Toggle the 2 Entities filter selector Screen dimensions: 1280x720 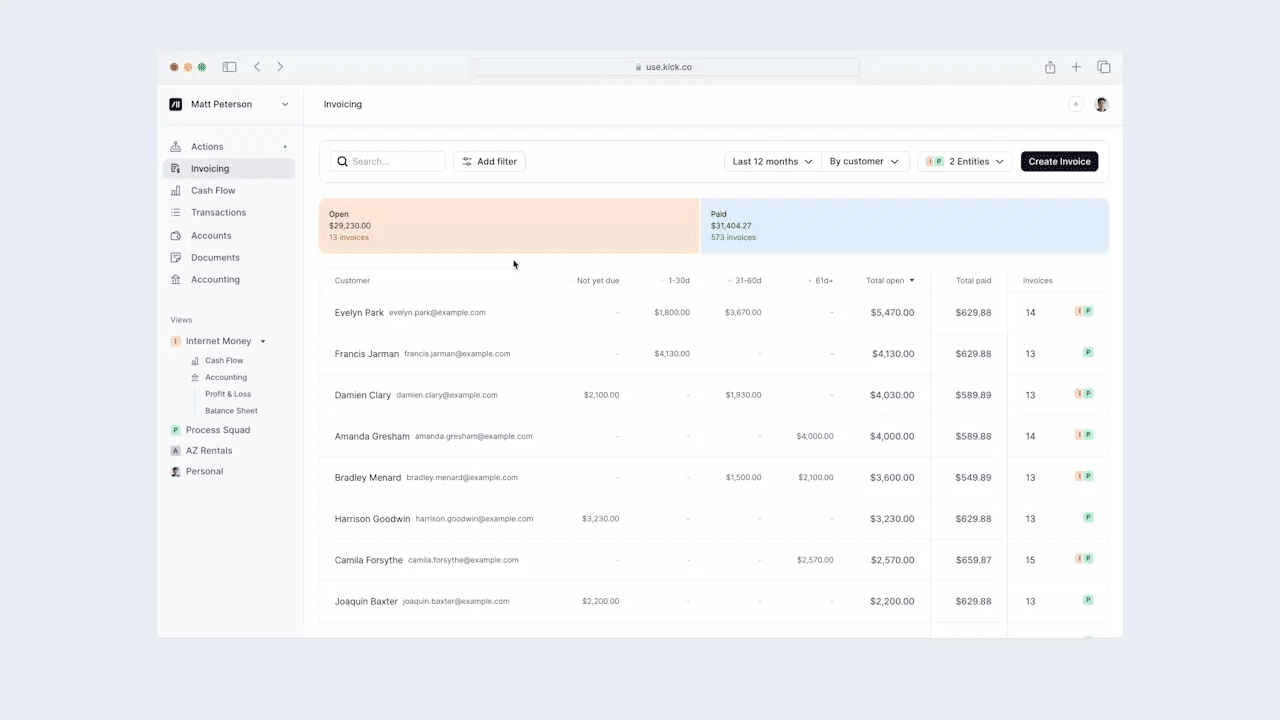964,161
